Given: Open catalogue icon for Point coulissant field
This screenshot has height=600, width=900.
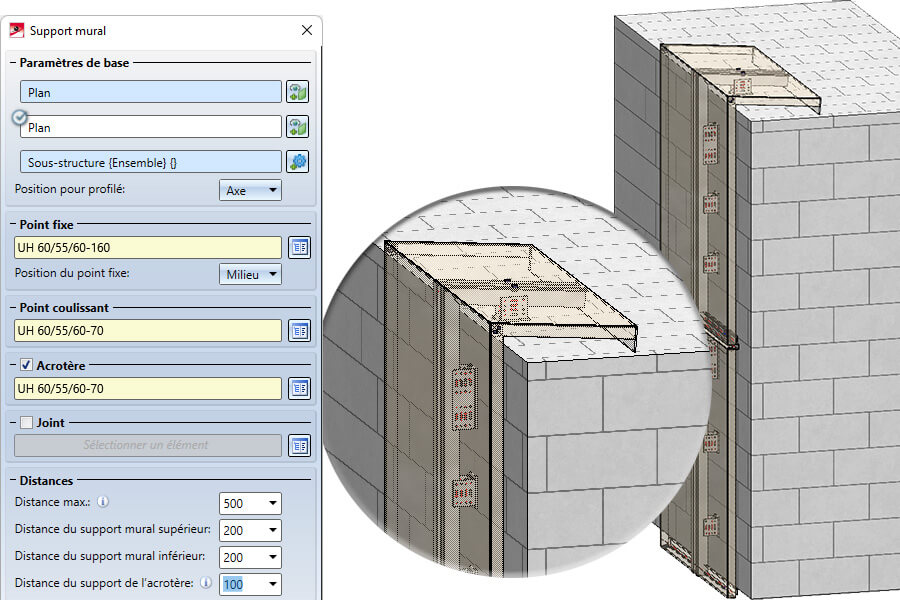Looking at the screenshot, I should pos(300,331).
